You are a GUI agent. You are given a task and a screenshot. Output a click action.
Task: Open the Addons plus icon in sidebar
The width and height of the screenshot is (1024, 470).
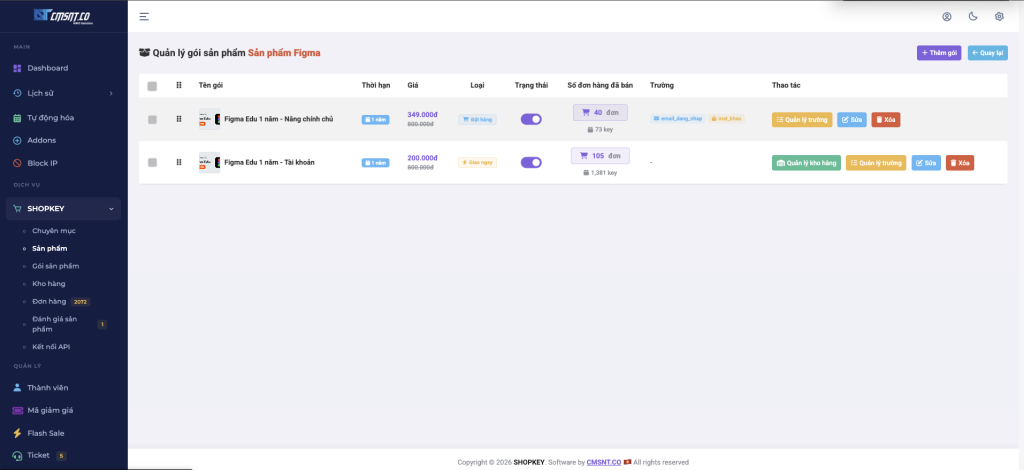(x=17, y=140)
